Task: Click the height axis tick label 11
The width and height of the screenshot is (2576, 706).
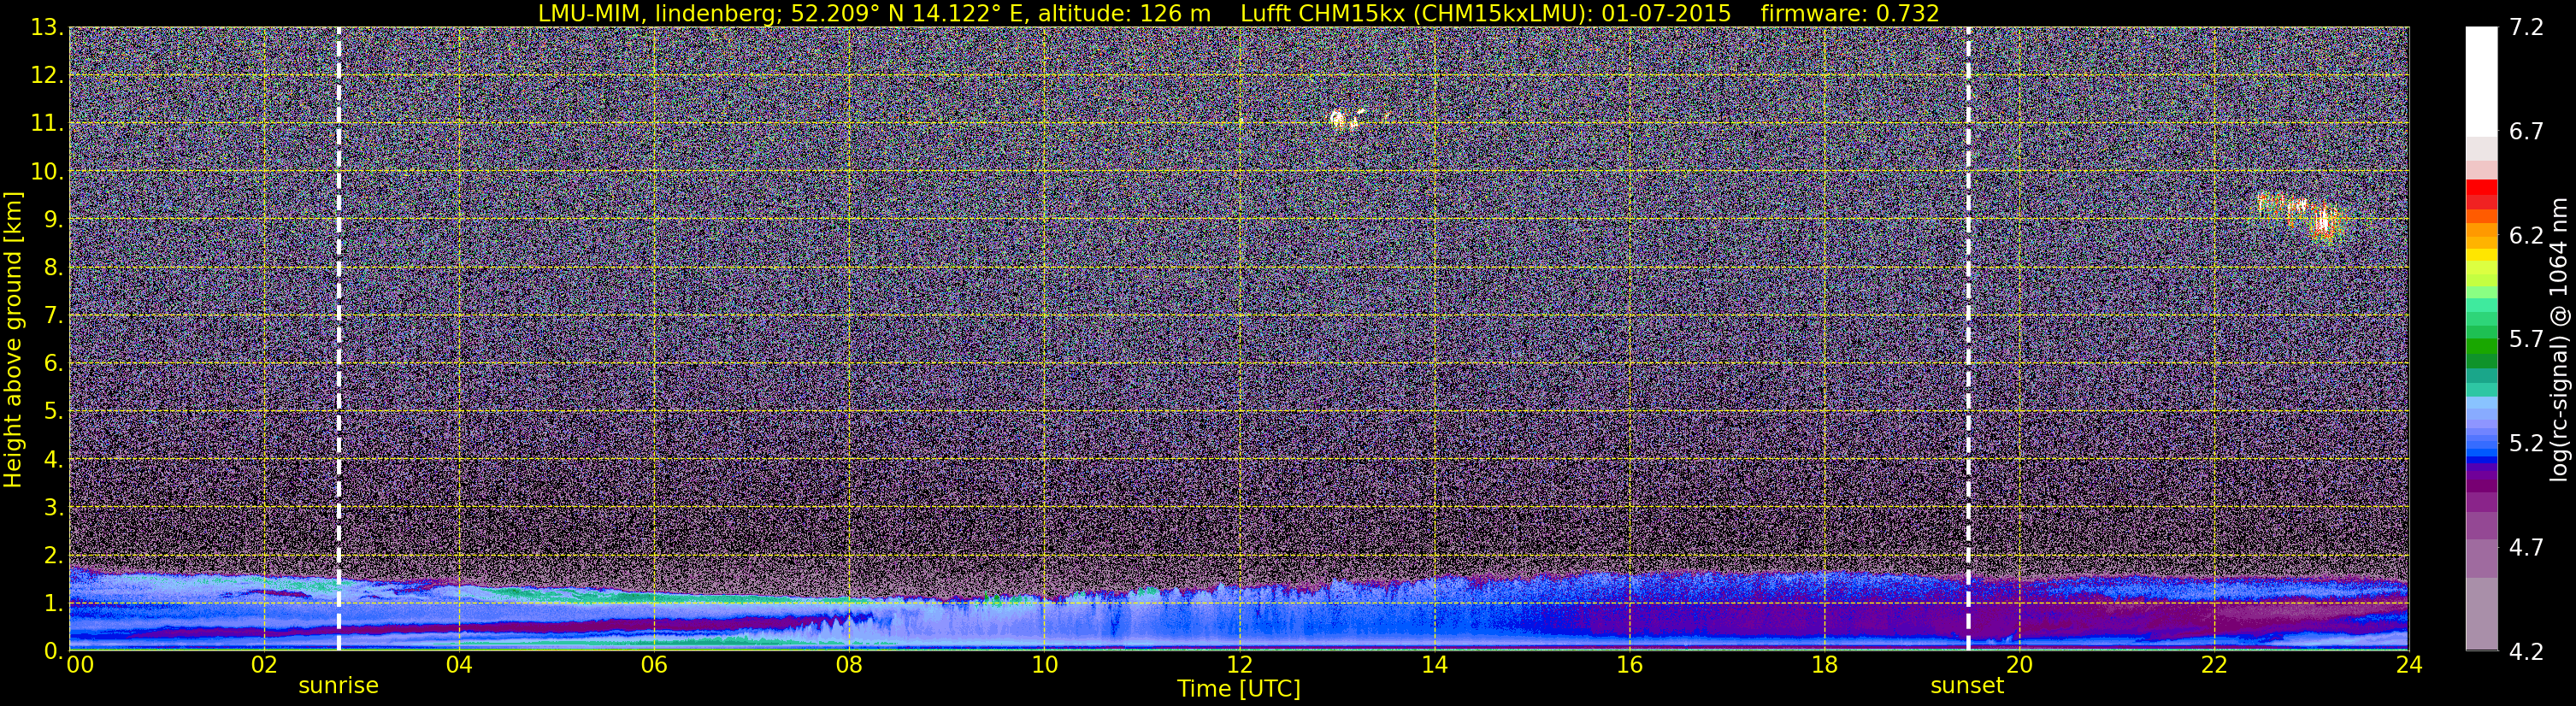Action: coord(46,123)
